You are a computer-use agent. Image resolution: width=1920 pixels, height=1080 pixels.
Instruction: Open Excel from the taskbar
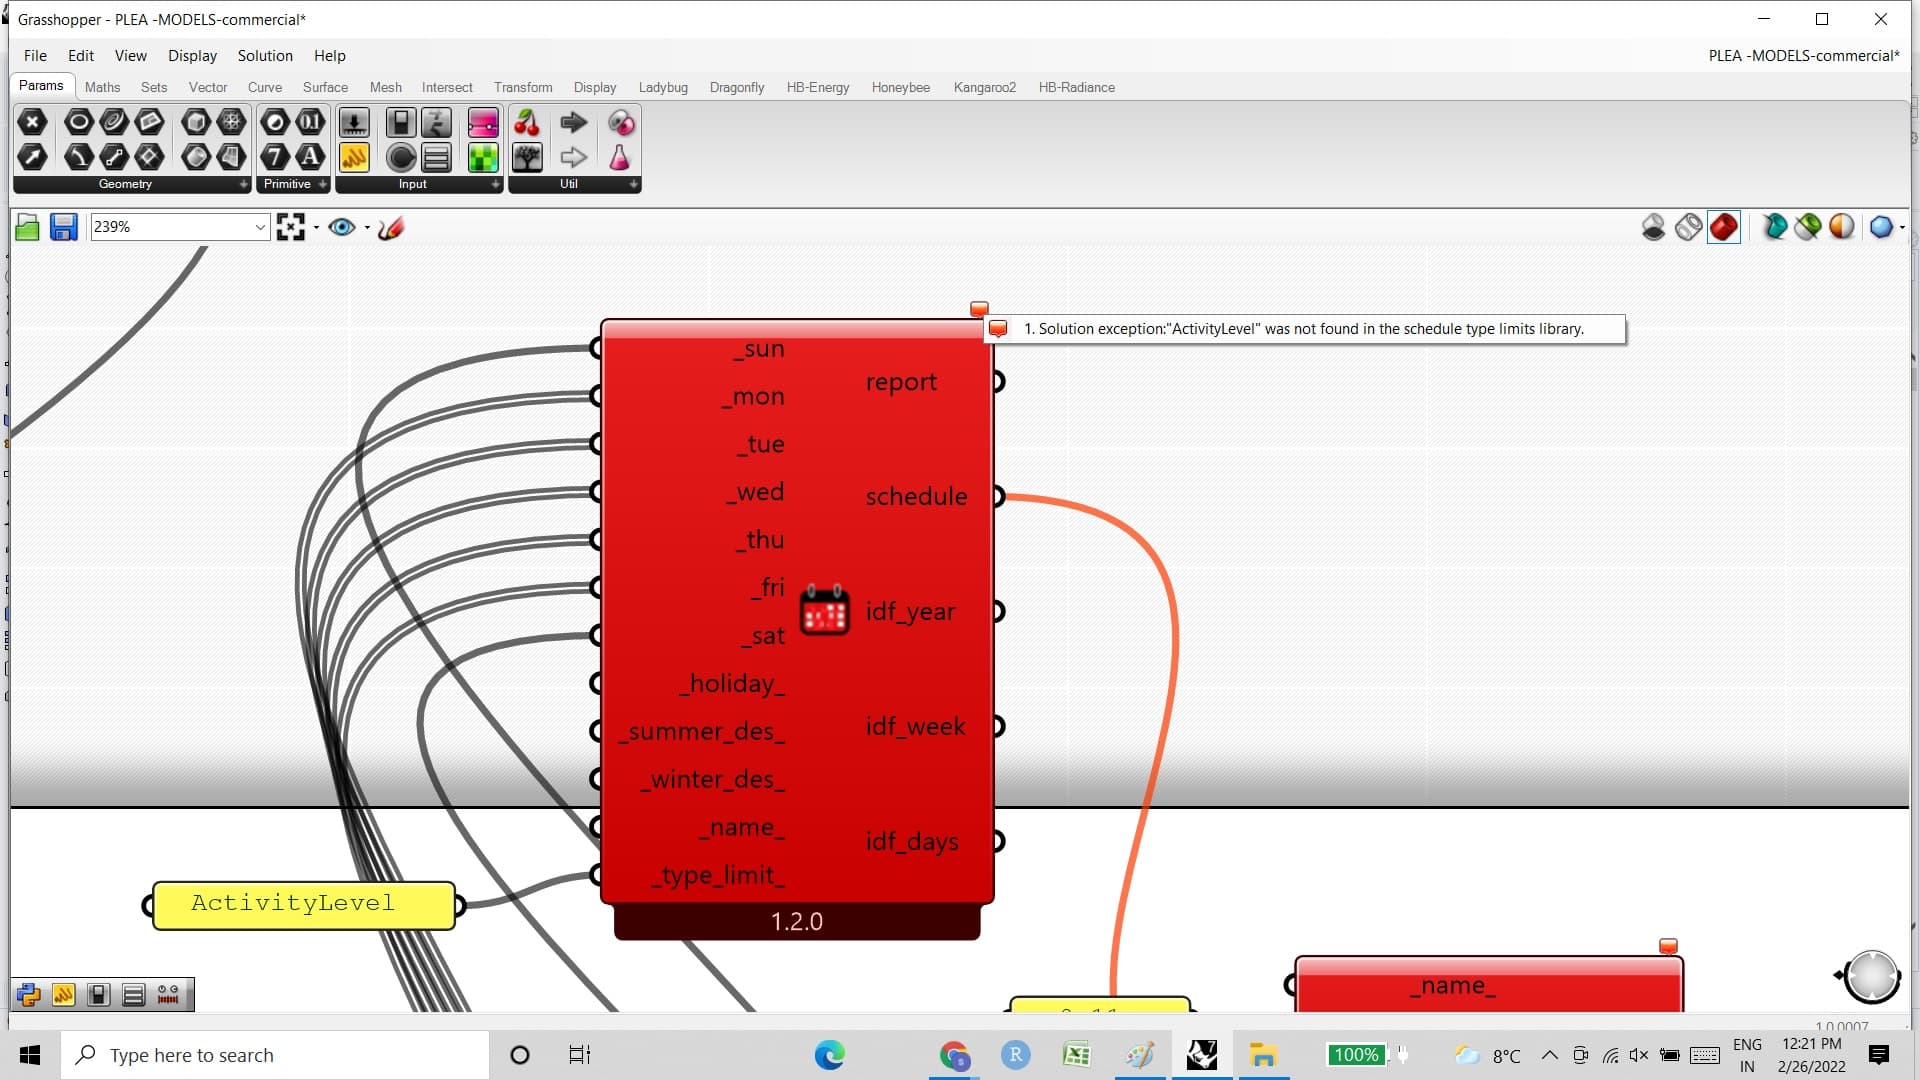tap(1077, 1055)
